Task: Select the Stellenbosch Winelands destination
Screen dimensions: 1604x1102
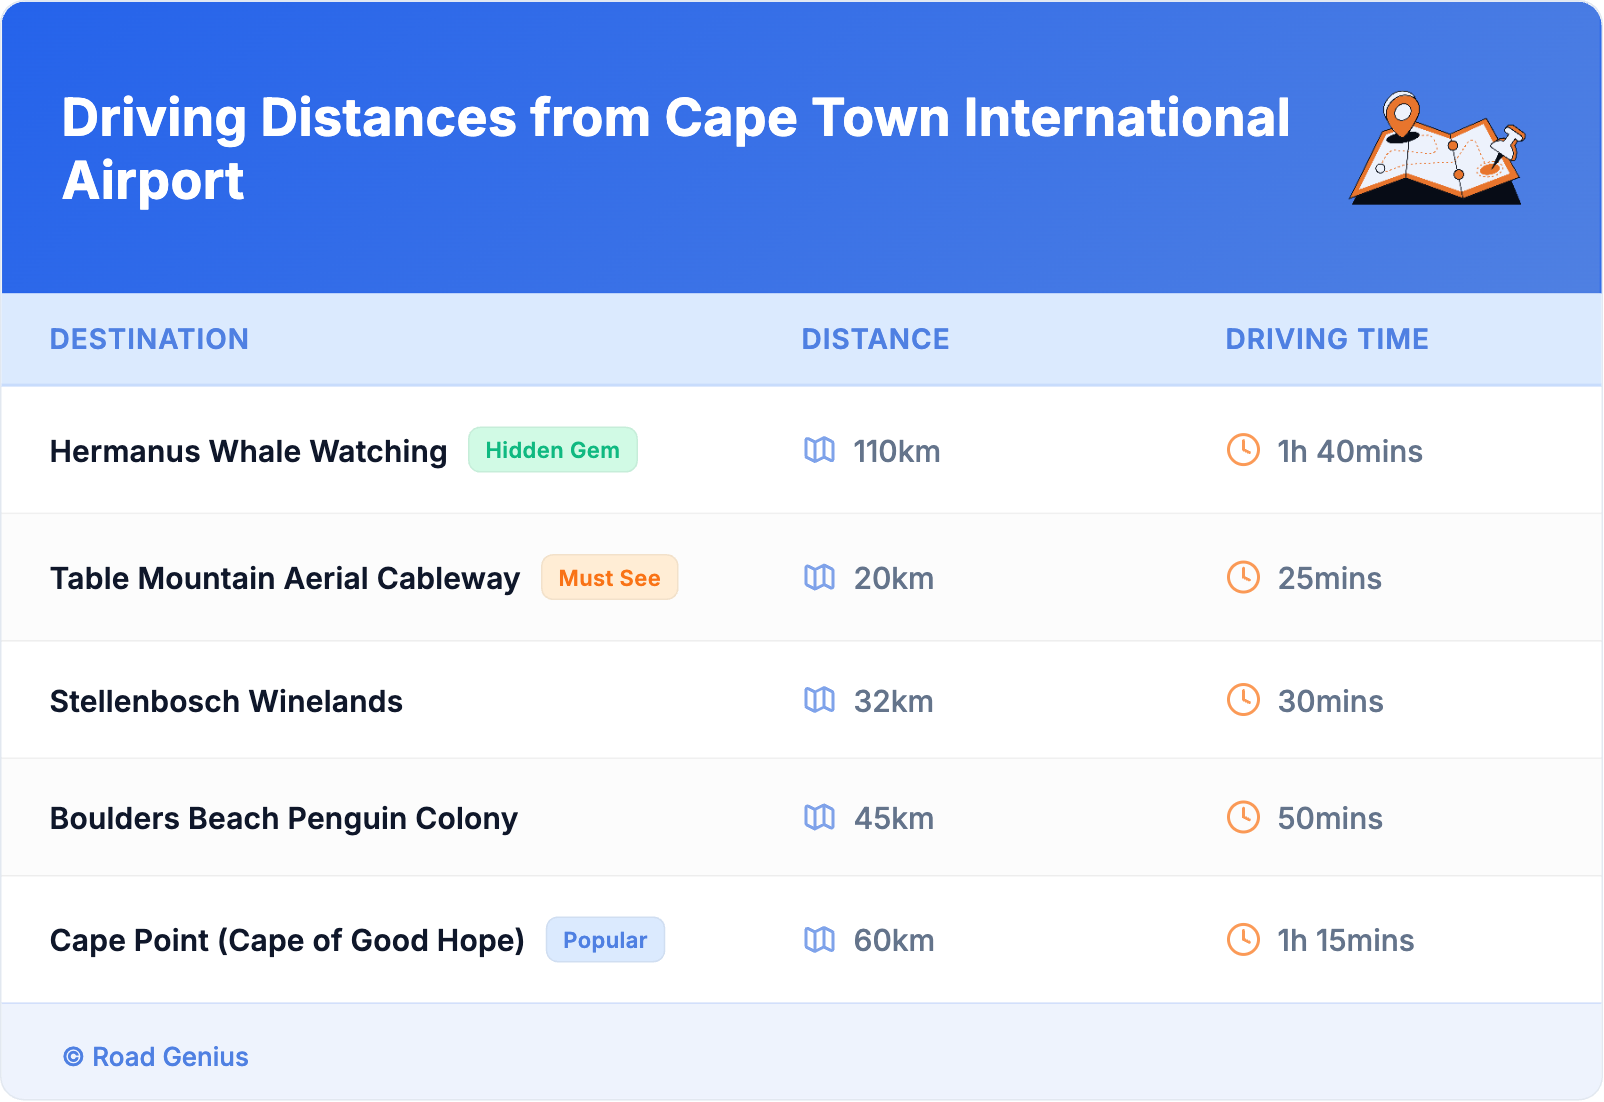Action: (x=226, y=701)
